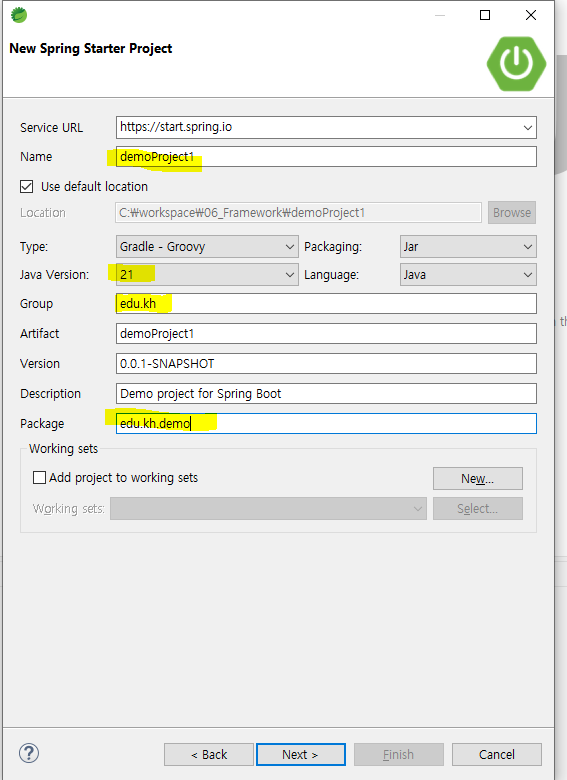The width and height of the screenshot is (567, 780).
Task: Cancel the new project wizard
Action: pos(496,755)
